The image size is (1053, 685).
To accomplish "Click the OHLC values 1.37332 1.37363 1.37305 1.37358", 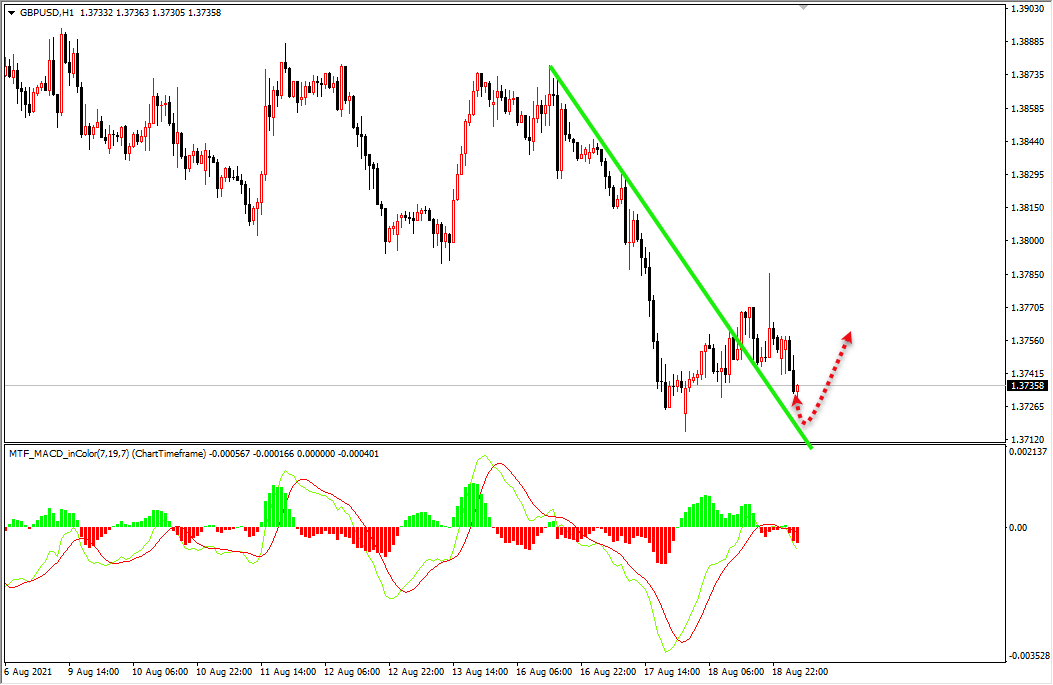I will pyautogui.click(x=150, y=13).
